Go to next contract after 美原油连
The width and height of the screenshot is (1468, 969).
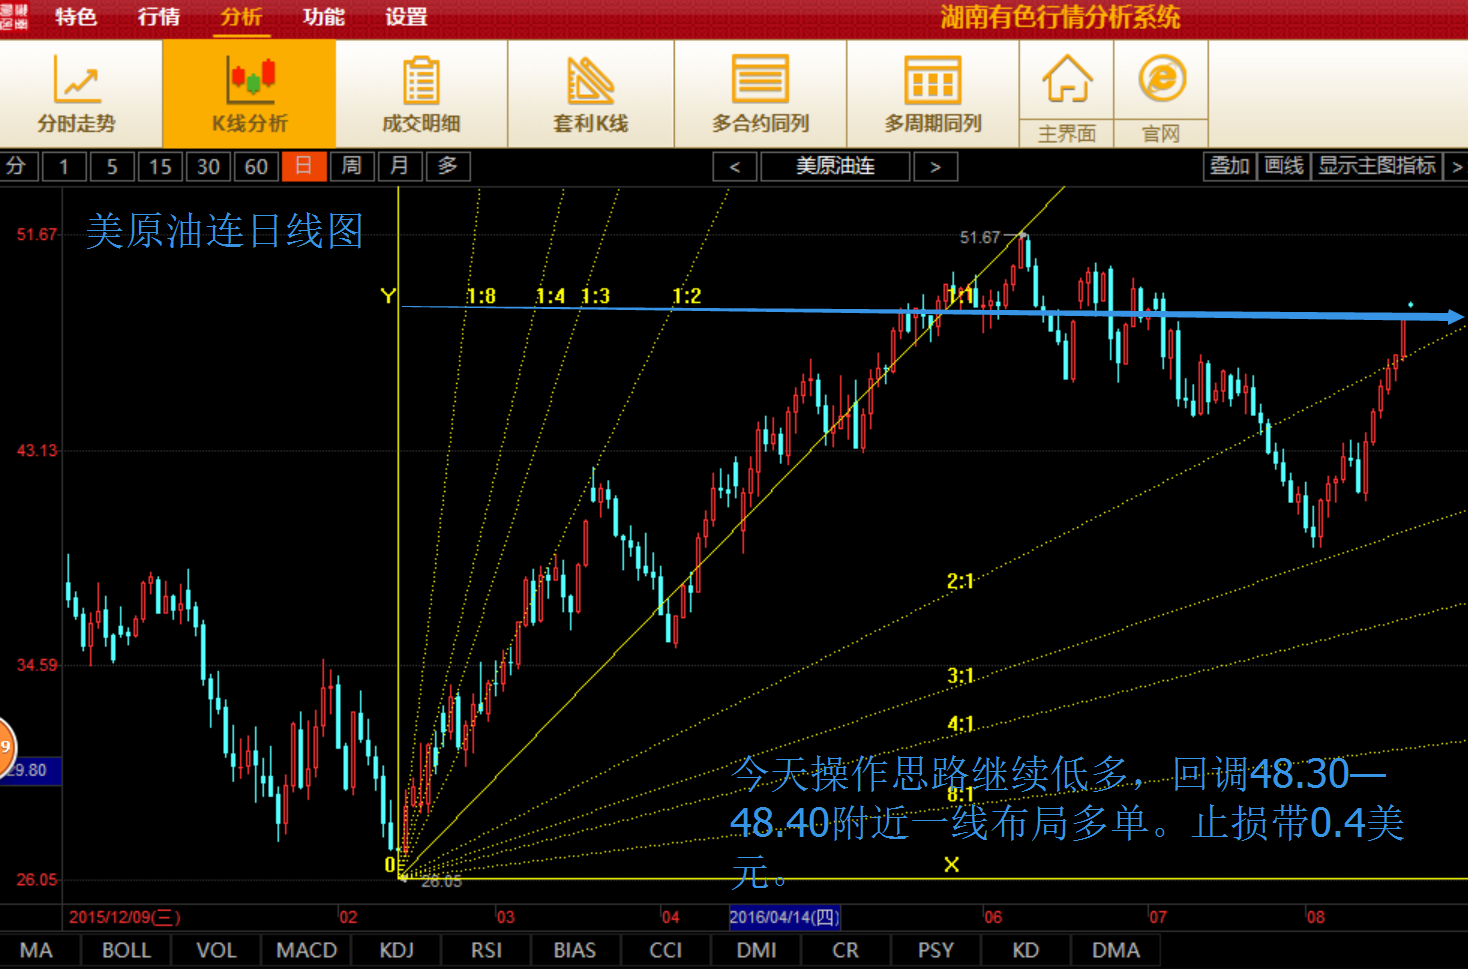point(936,167)
